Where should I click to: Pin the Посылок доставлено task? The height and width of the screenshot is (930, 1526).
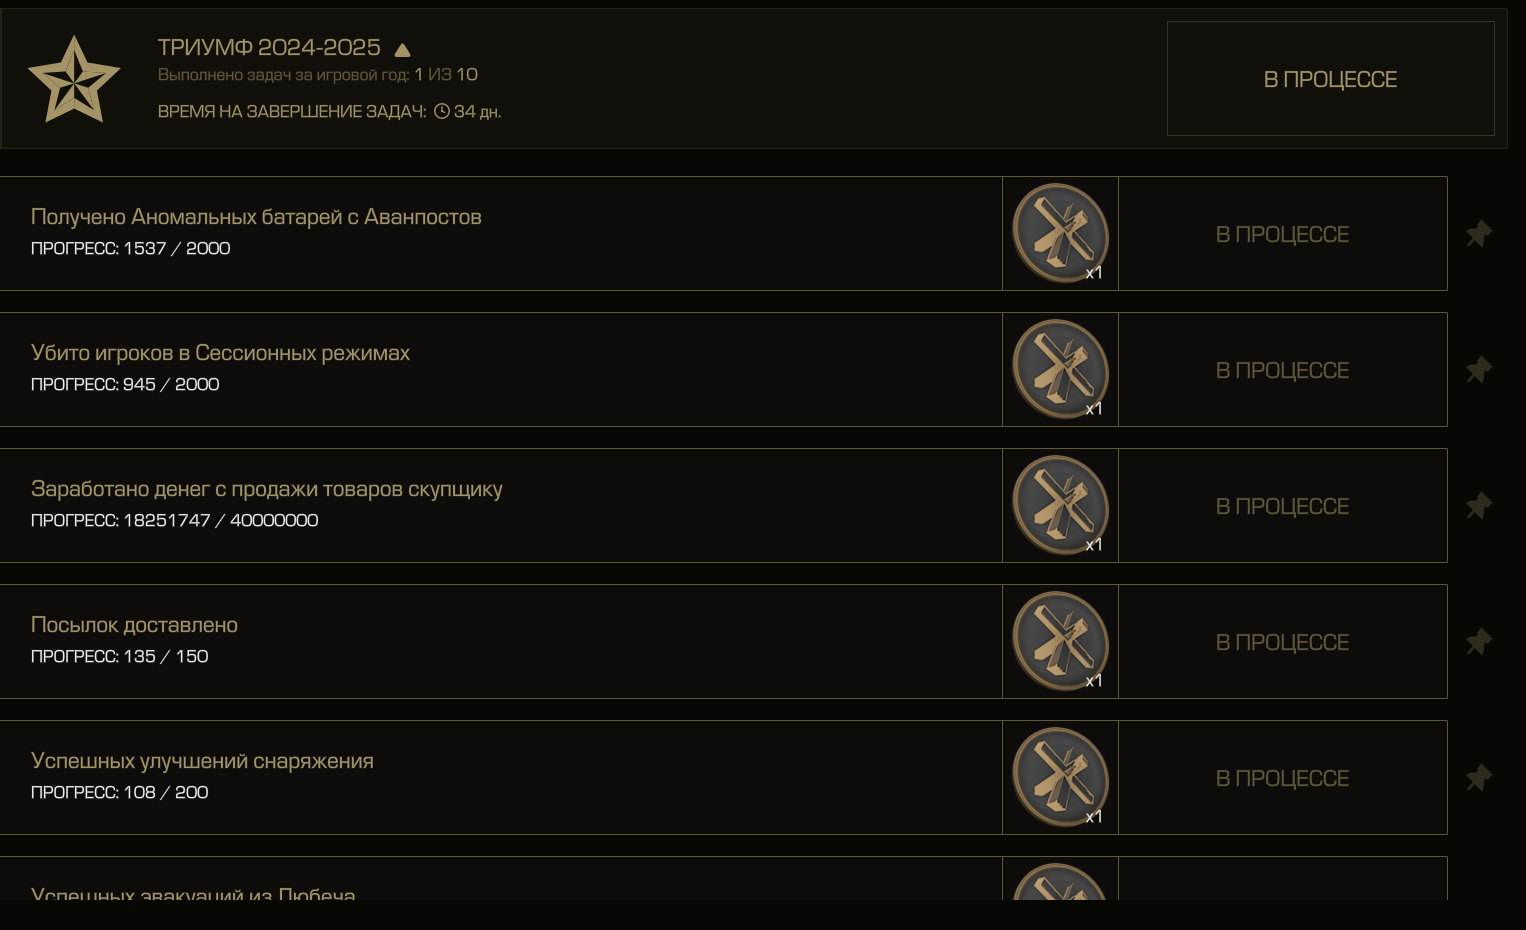tap(1478, 642)
